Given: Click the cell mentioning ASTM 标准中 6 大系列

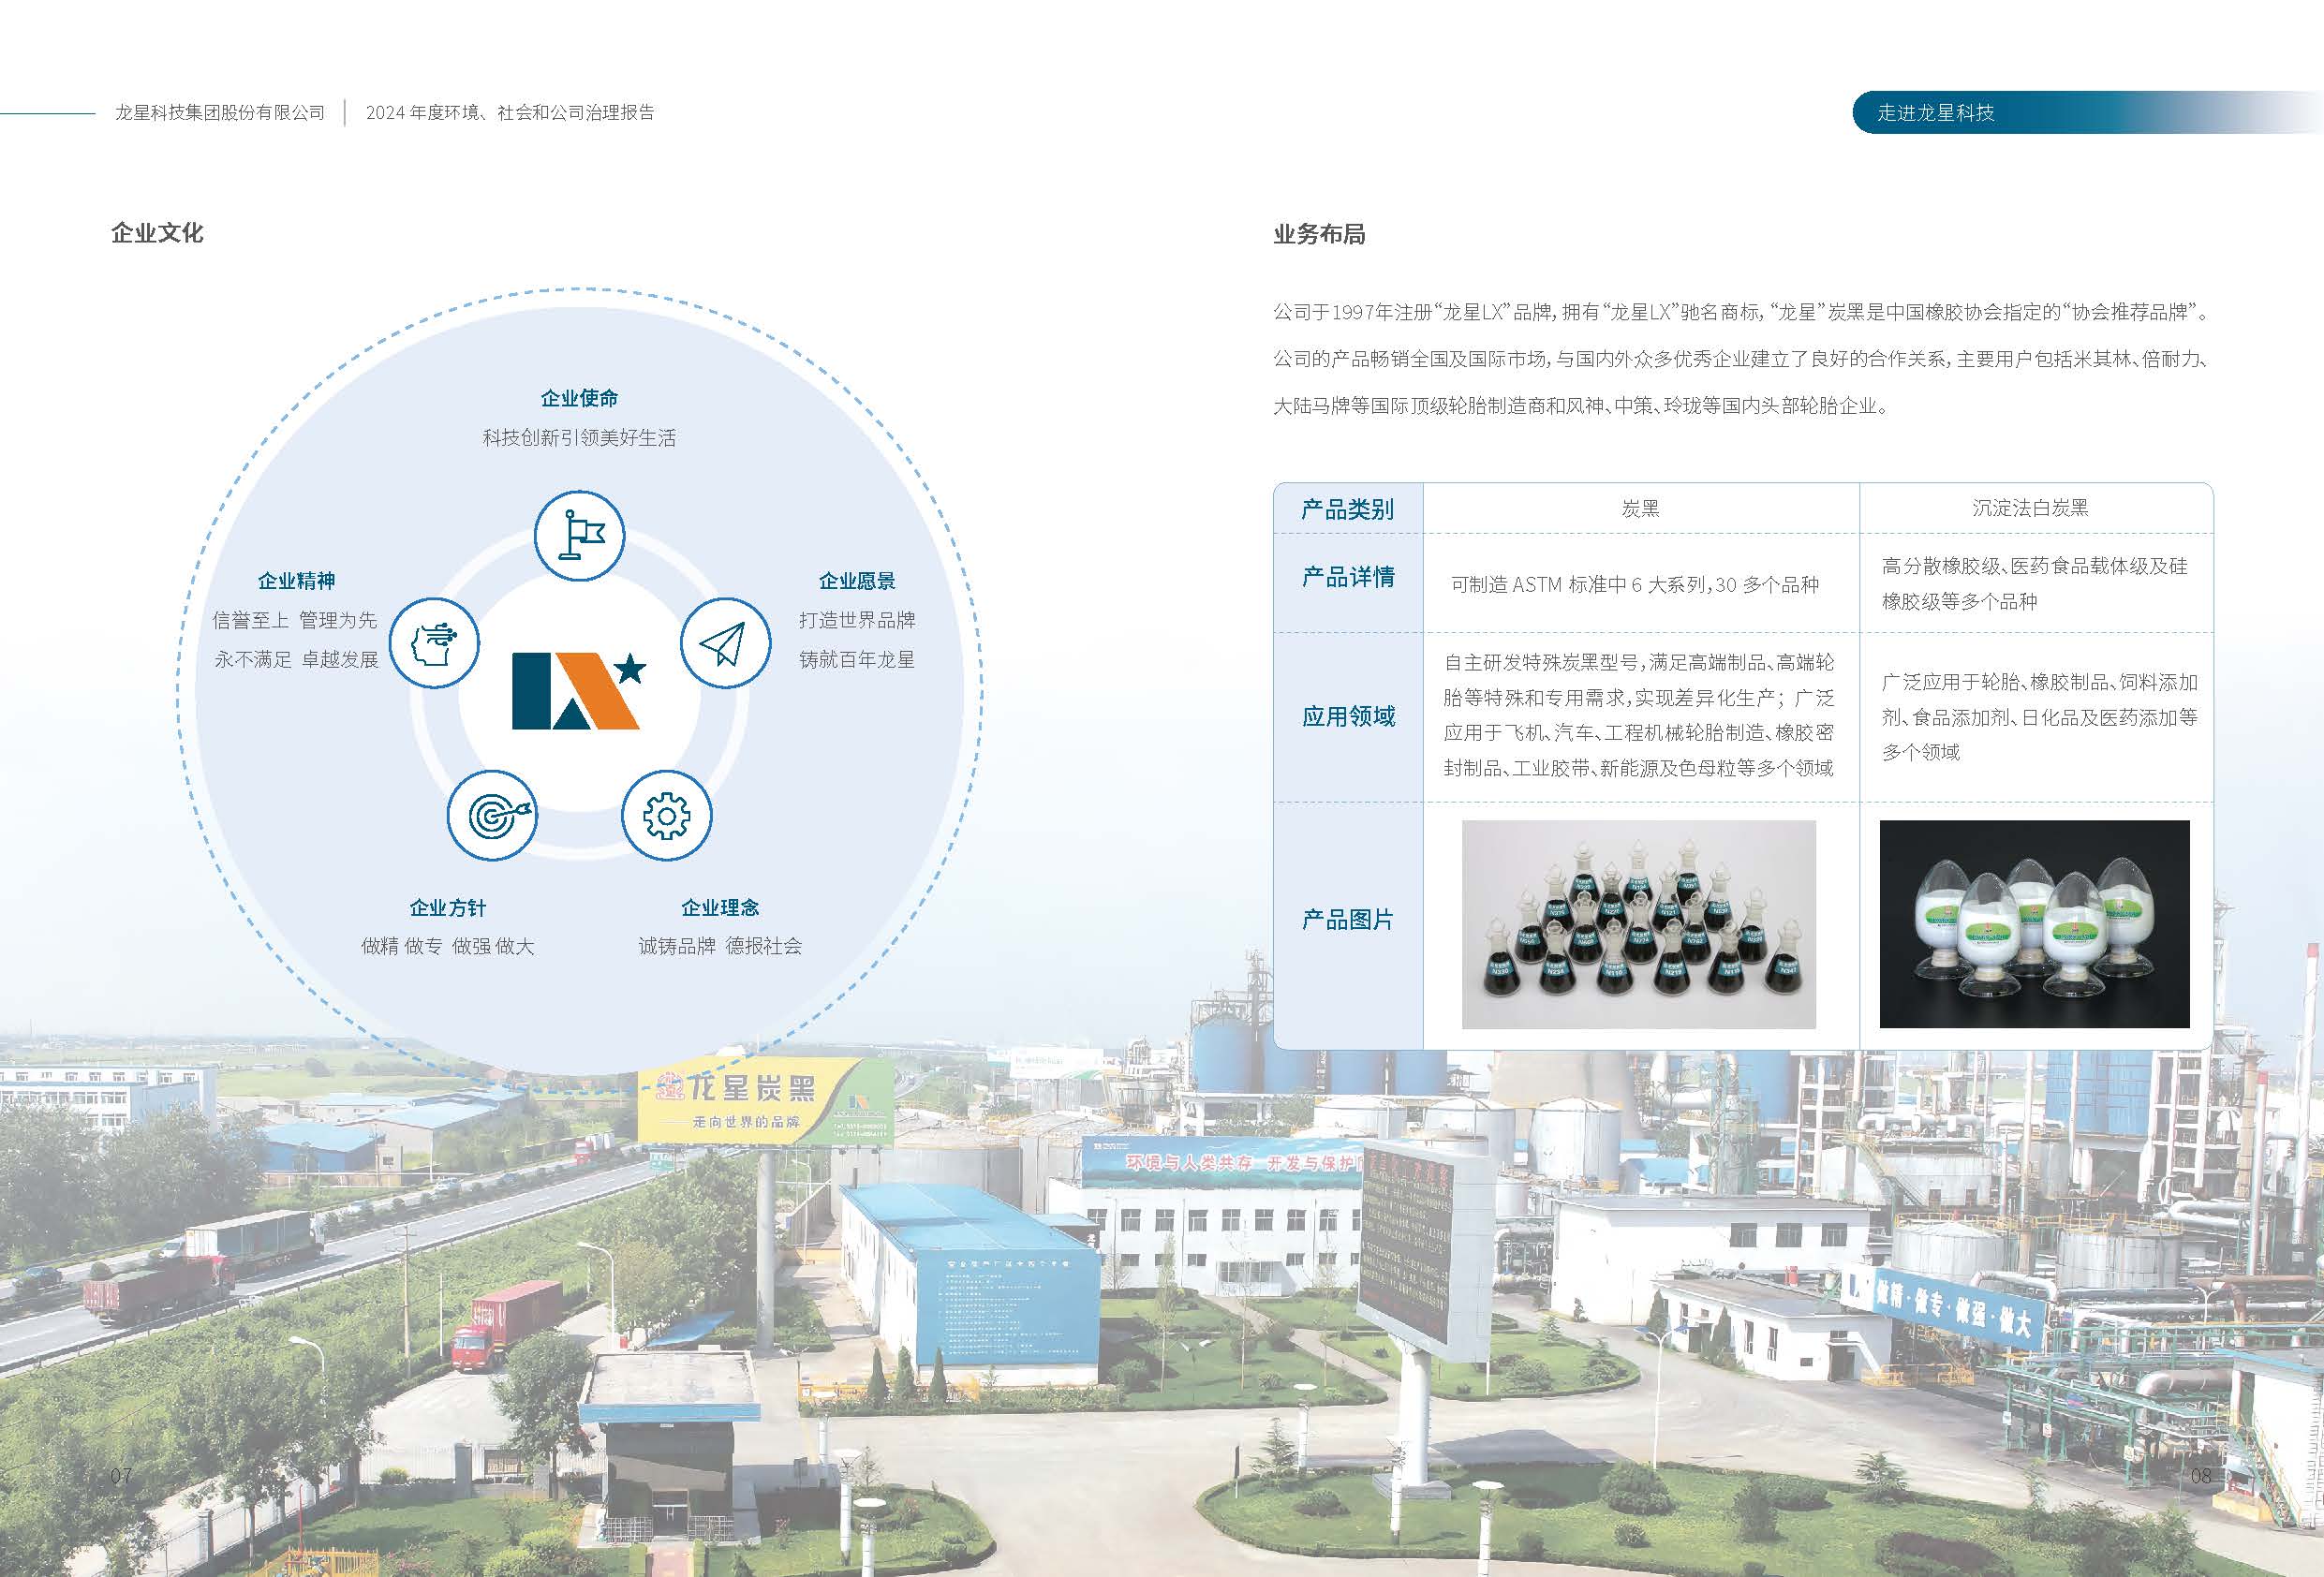Looking at the screenshot, I should (x=1640, y=584).
